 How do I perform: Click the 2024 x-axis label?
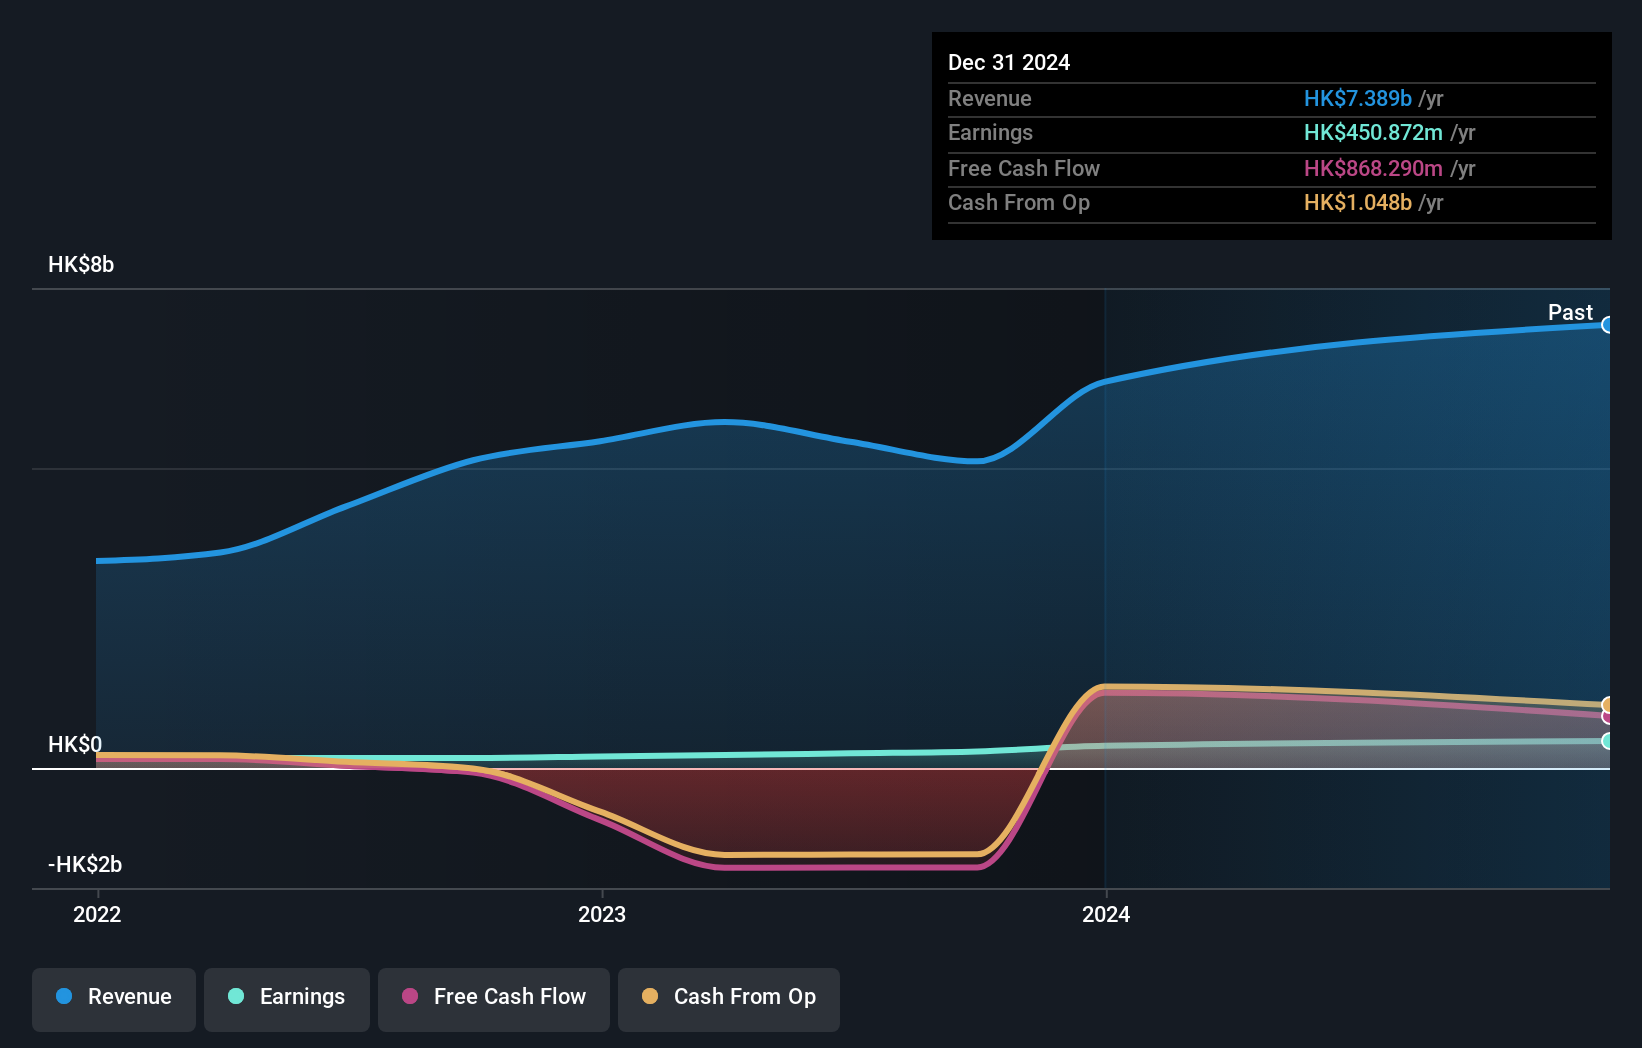1106,914
